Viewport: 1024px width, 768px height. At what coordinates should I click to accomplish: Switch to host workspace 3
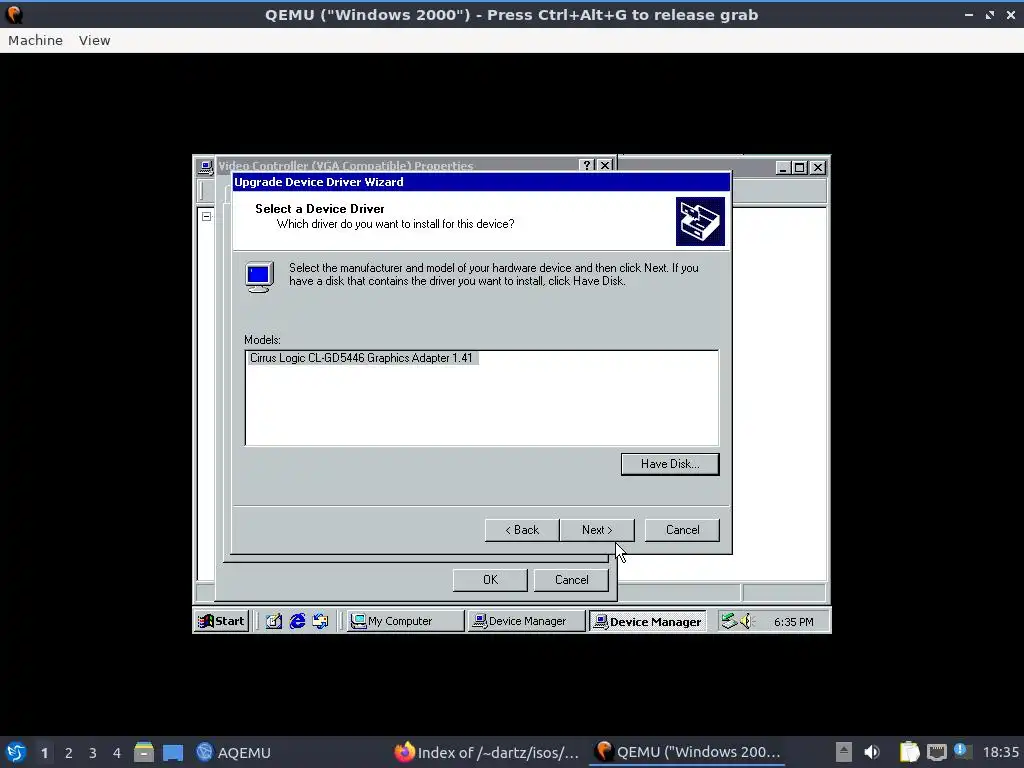(x=93, y=753)
